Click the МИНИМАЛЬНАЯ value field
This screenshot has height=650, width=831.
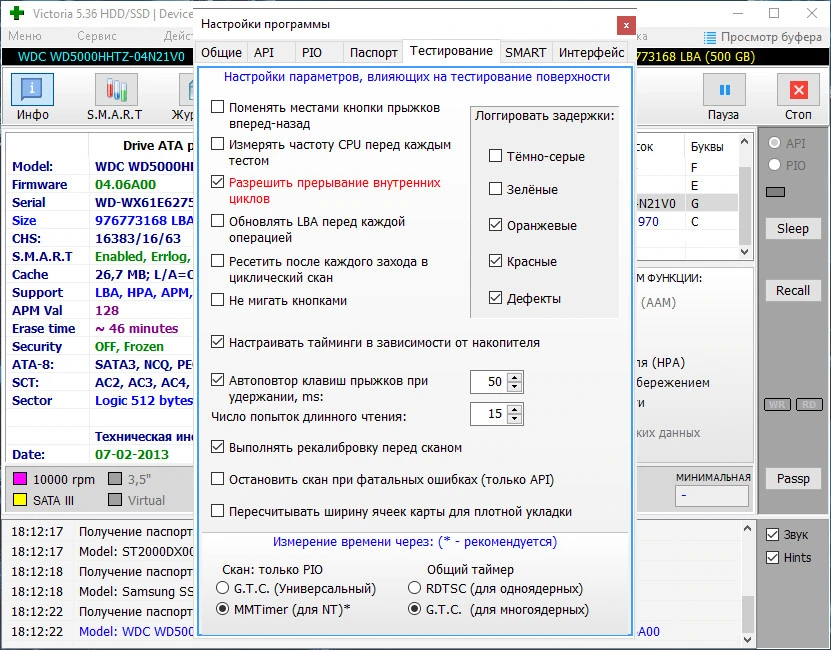click(712, 496)
